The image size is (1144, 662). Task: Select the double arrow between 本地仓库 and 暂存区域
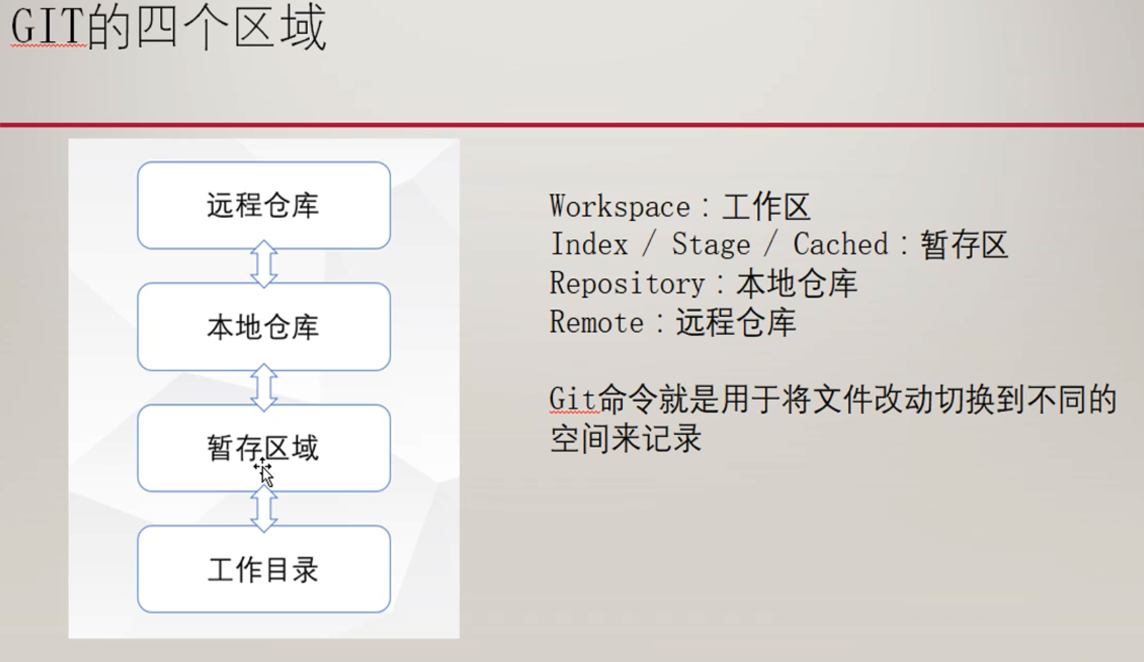[263, 387]
